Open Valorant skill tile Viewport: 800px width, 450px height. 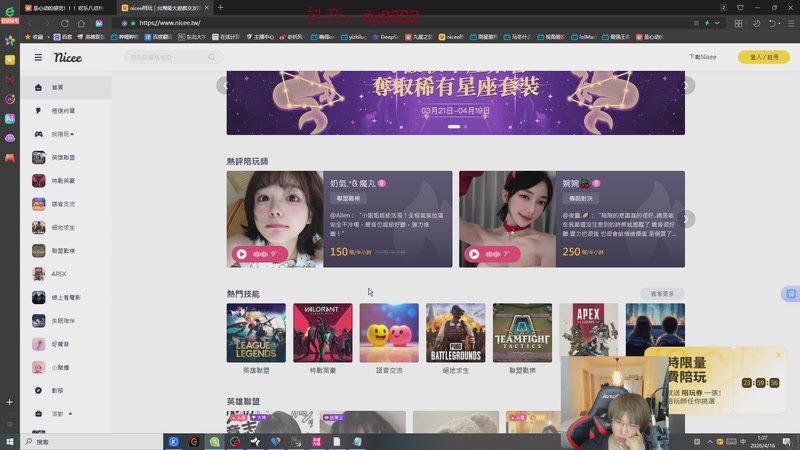(x=322, y=333)
